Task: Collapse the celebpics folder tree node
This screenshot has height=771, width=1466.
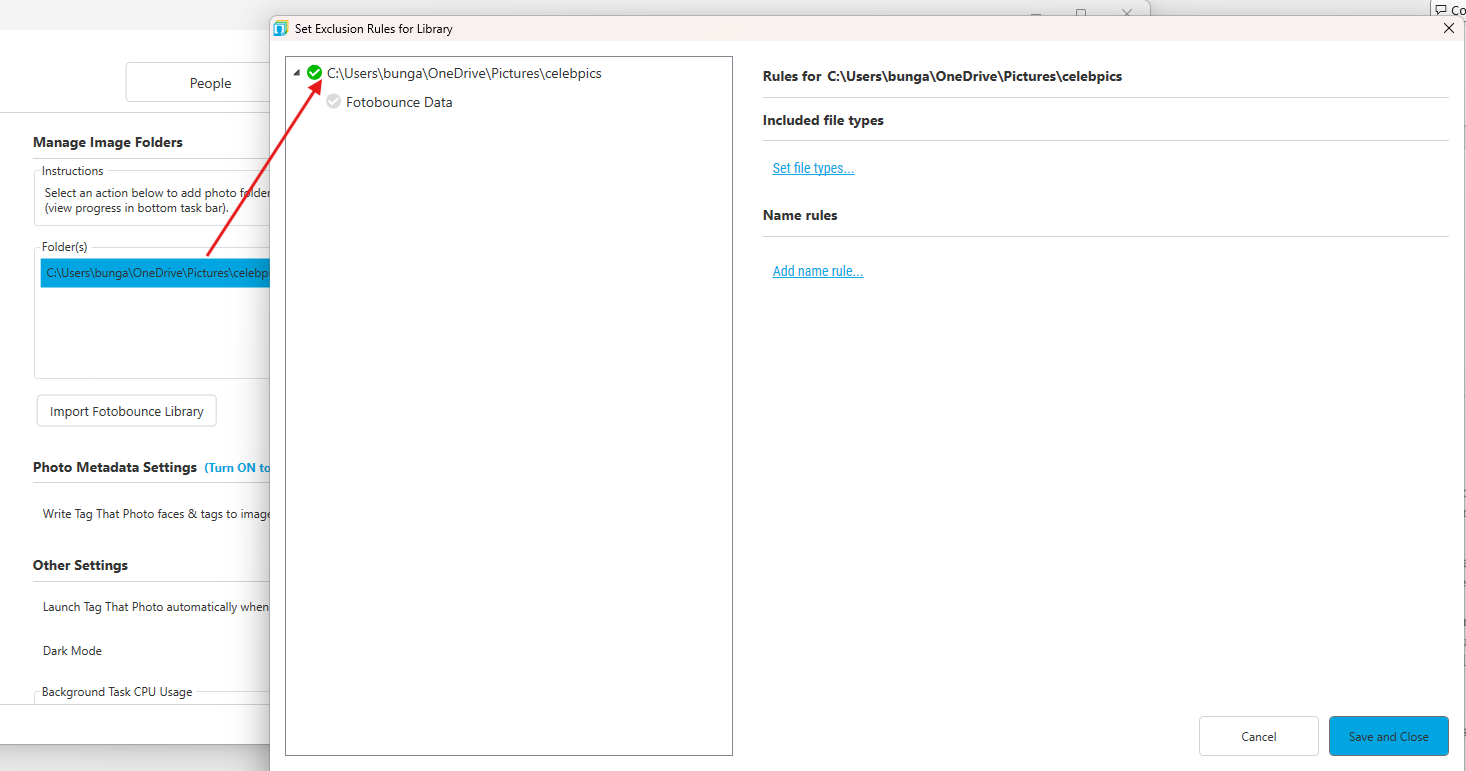Action: tap(295, 72)
